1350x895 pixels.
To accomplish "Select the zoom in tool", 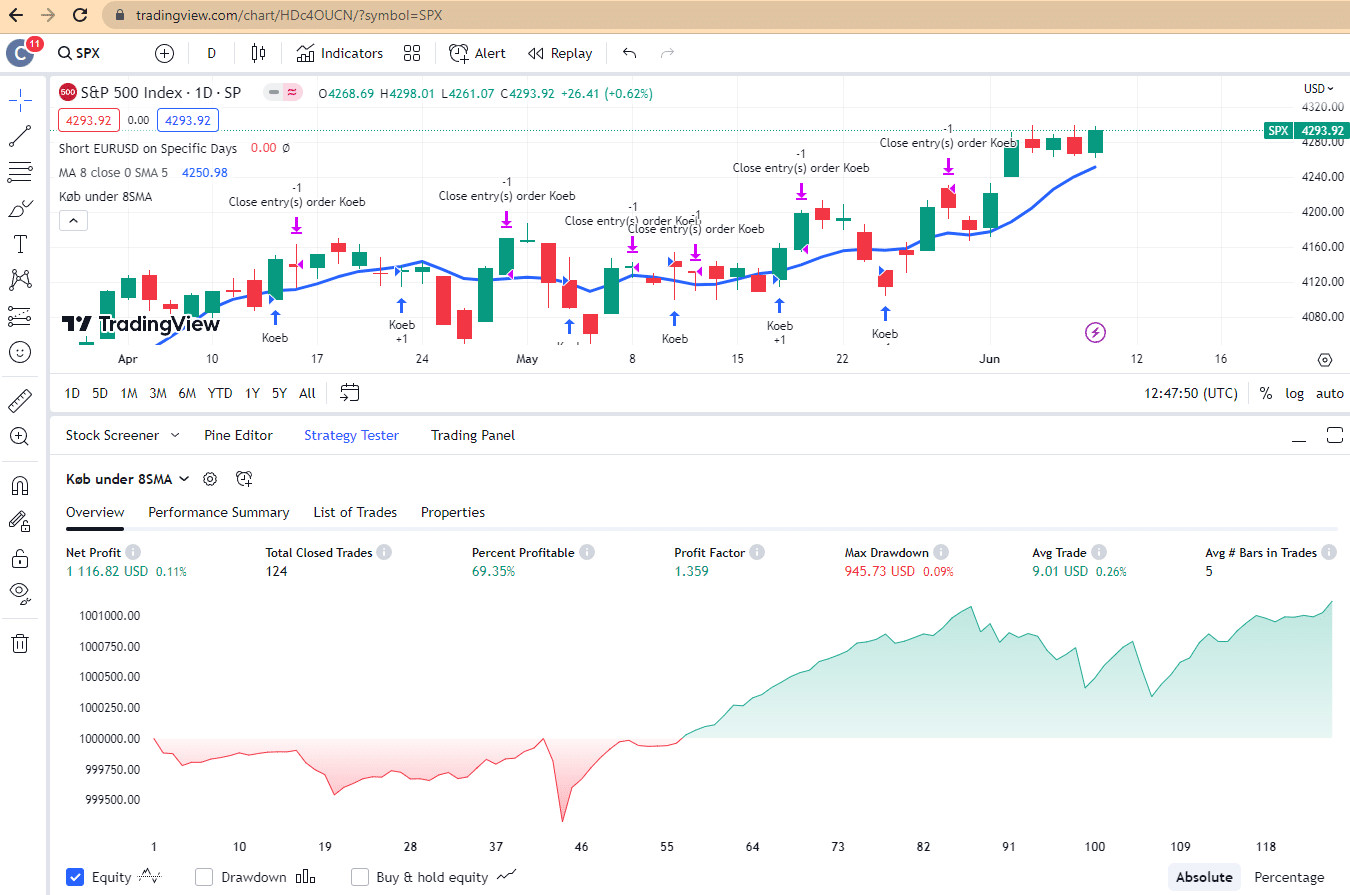I will [x=21, y=436].
